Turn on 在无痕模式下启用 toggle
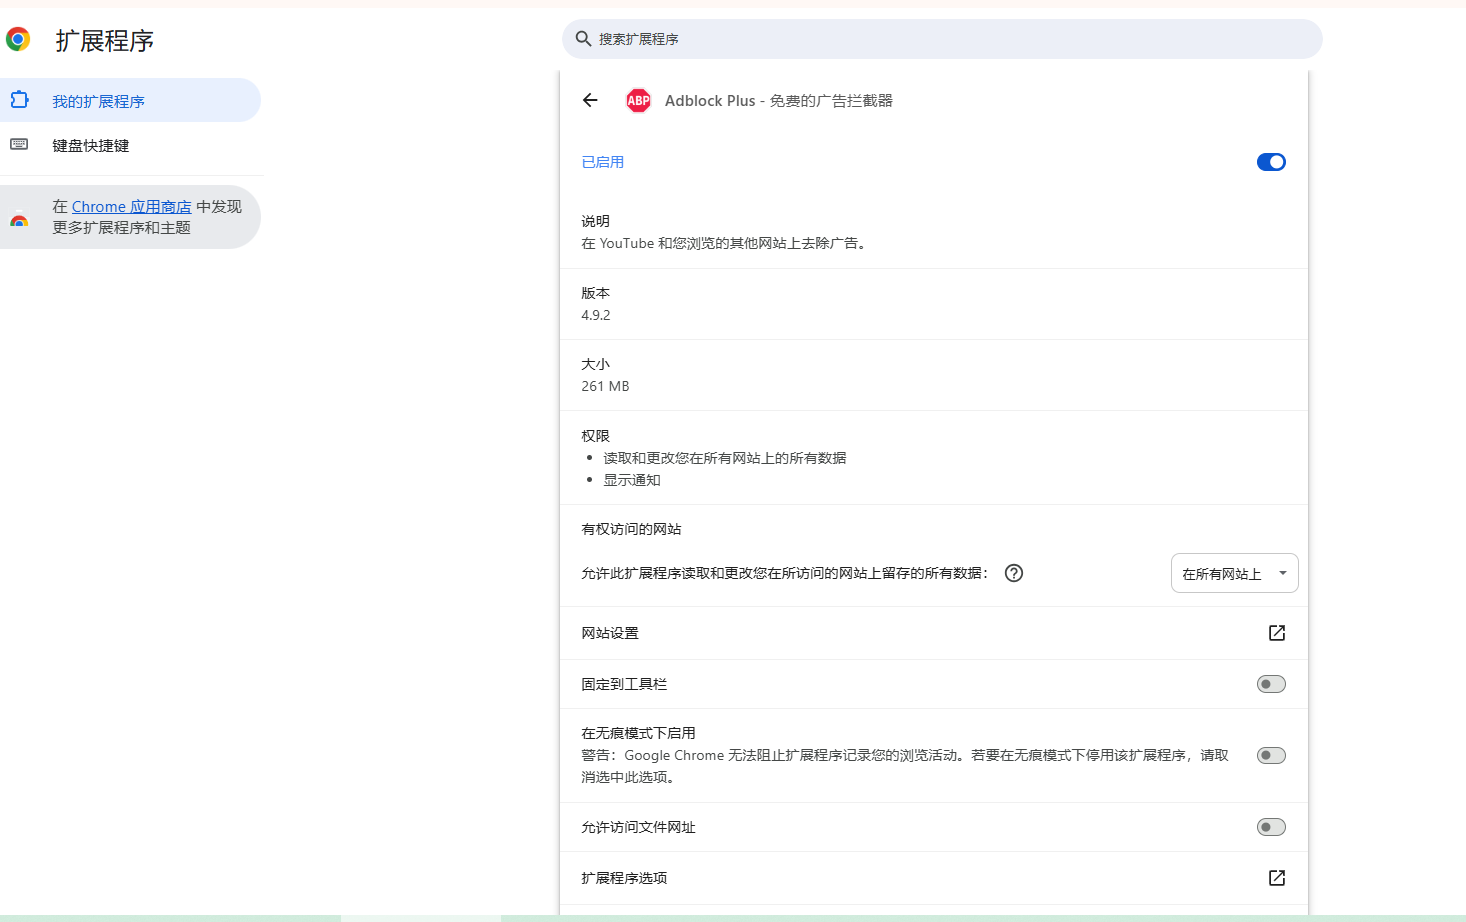 pyautogui.click(x=1271, y=755)
